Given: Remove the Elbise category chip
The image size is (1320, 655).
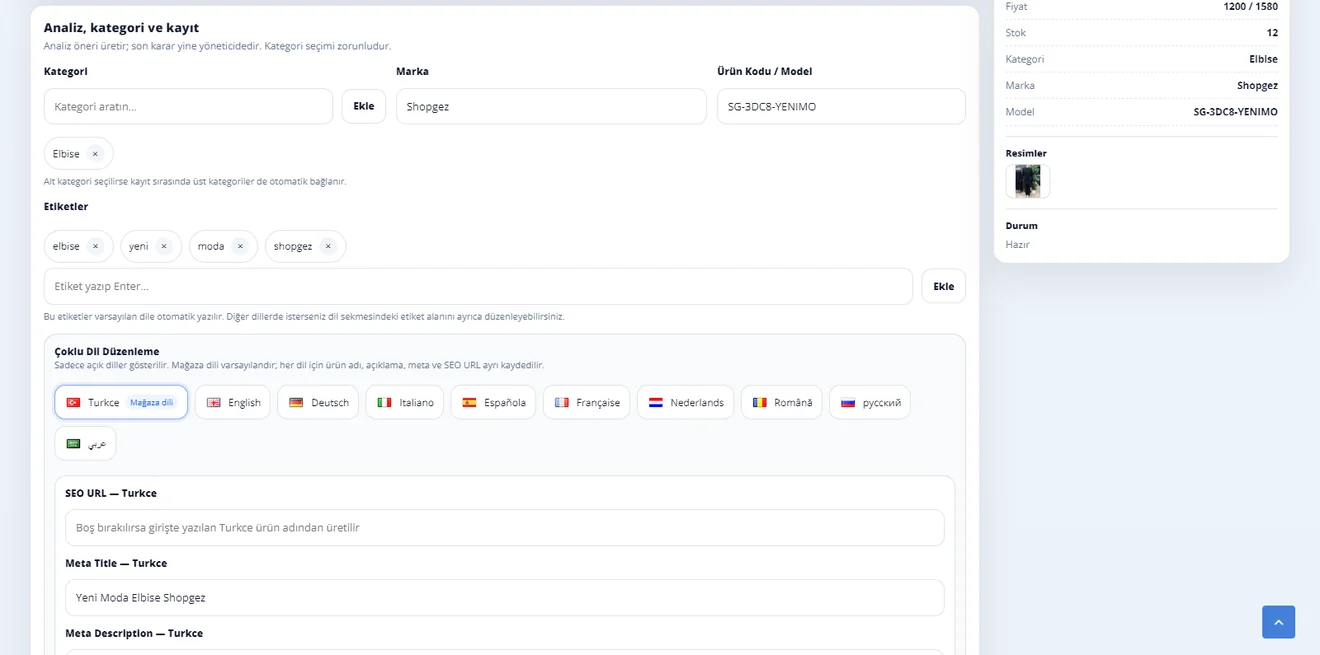Looking at the screenshot, I should [95, 154].
